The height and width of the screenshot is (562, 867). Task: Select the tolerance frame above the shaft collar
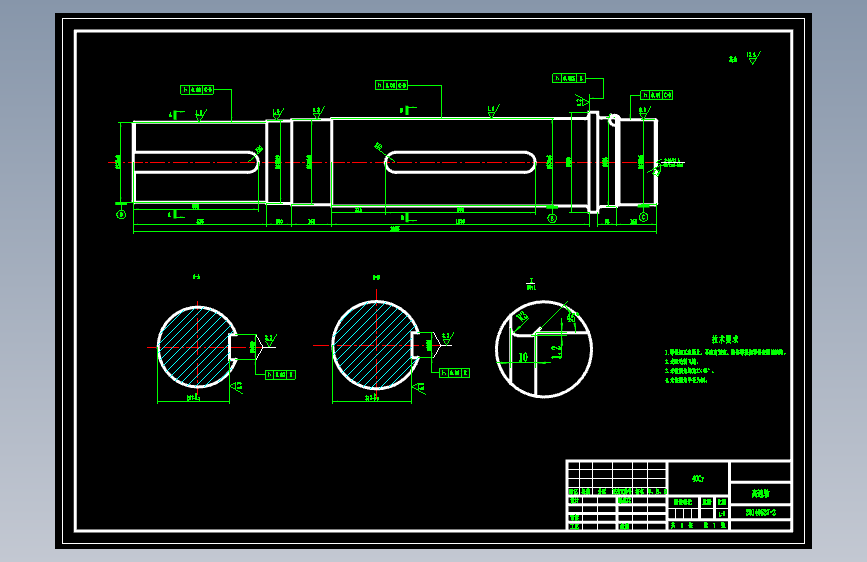(x=569, y=78)
